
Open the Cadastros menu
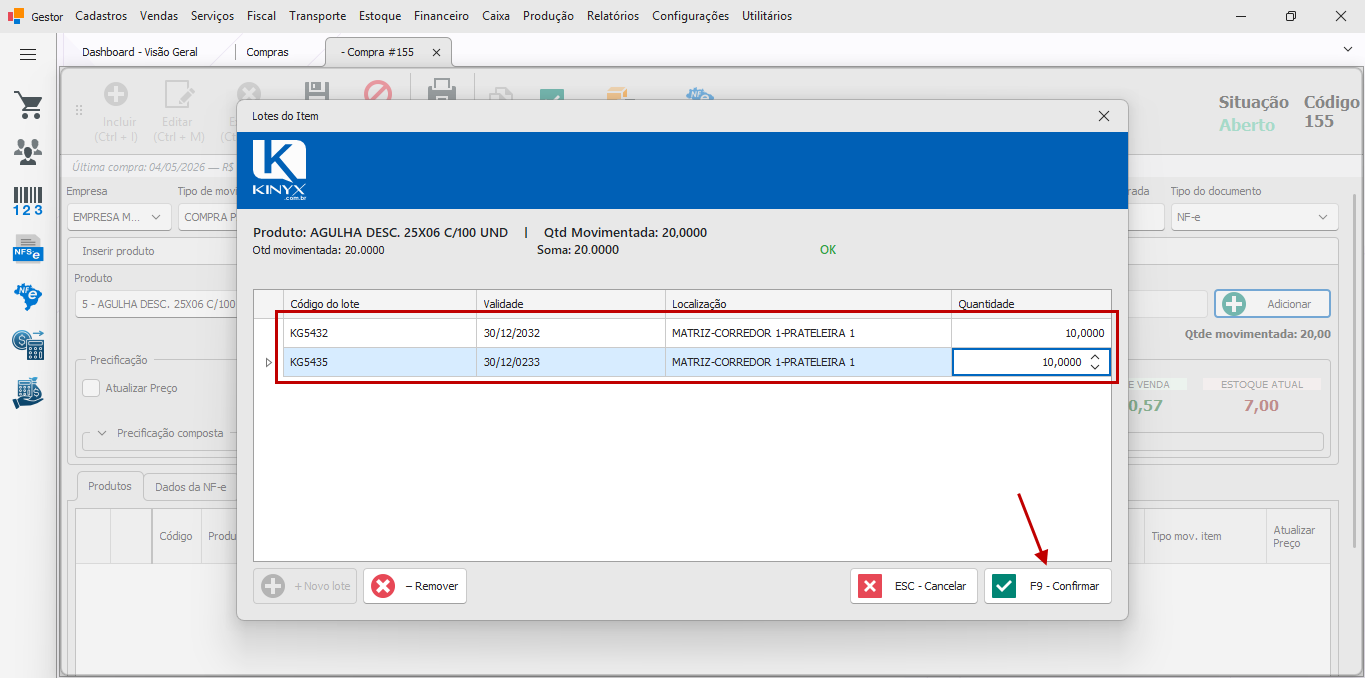pos(101,16)
